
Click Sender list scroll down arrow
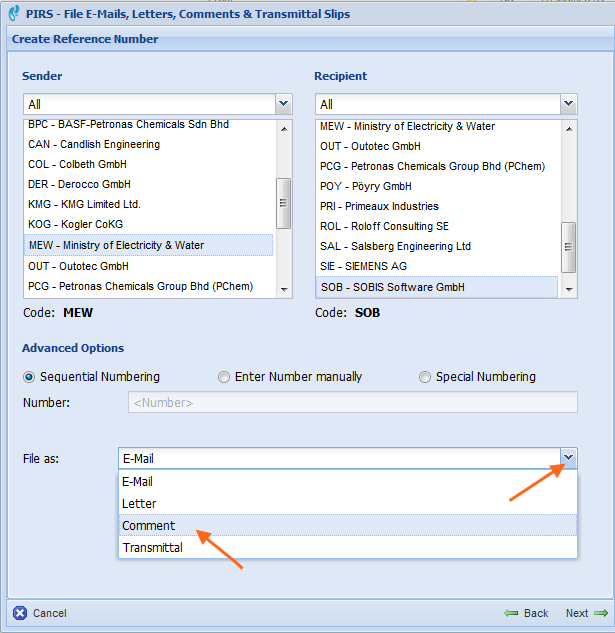click(x=284, y=289)
